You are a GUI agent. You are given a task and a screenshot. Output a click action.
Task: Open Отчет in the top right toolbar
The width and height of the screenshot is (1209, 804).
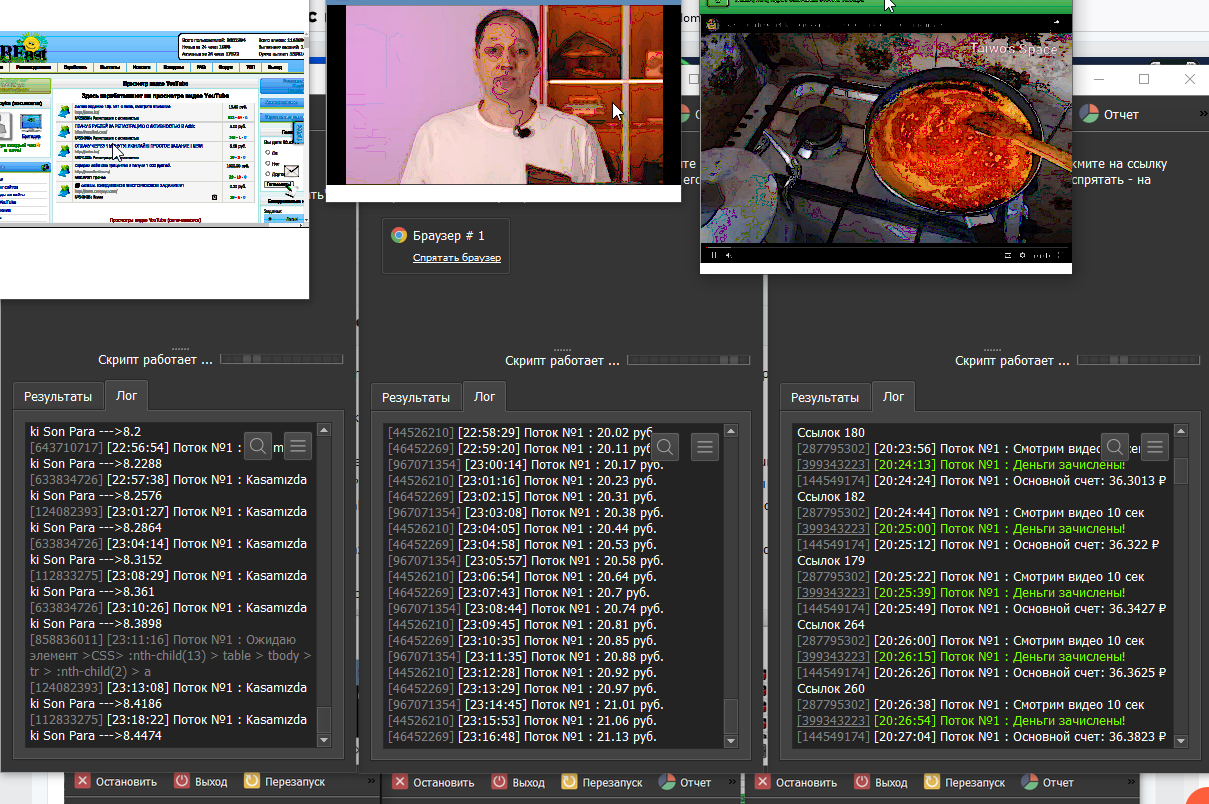1110,114
